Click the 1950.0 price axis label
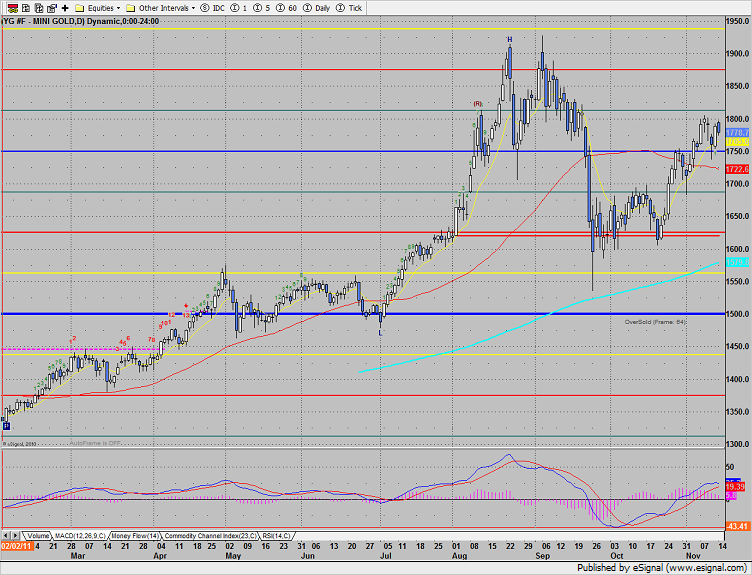752x575 pixels. [x=737, y=21]
